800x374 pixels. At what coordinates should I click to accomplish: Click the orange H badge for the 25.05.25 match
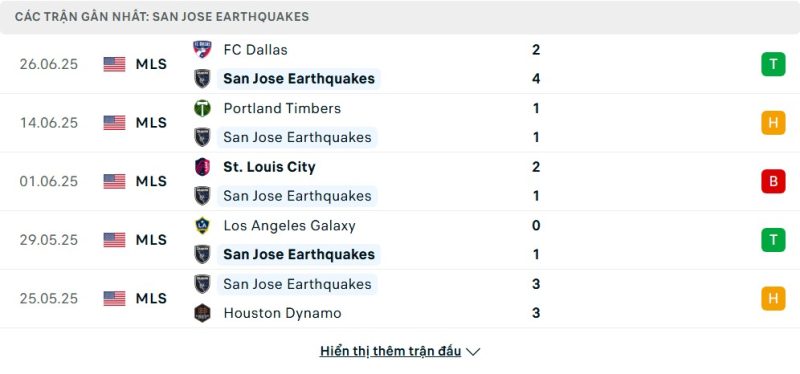coord(773,298)
